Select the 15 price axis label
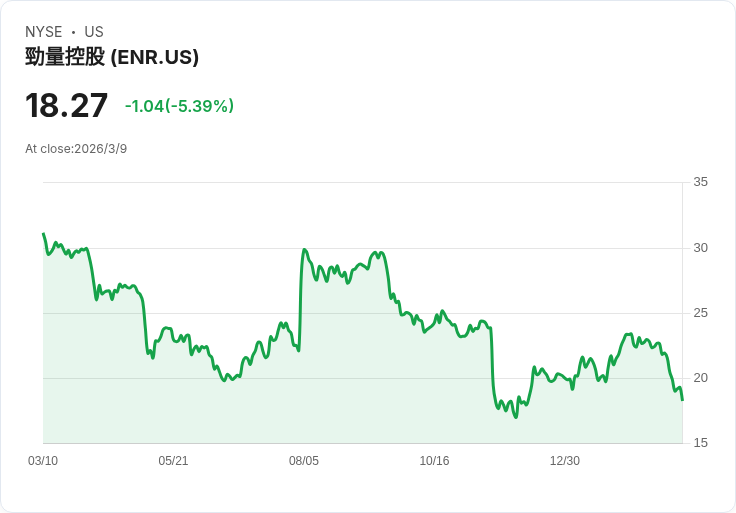Viewport: 736px width, 513px height. tap(700, 443)
